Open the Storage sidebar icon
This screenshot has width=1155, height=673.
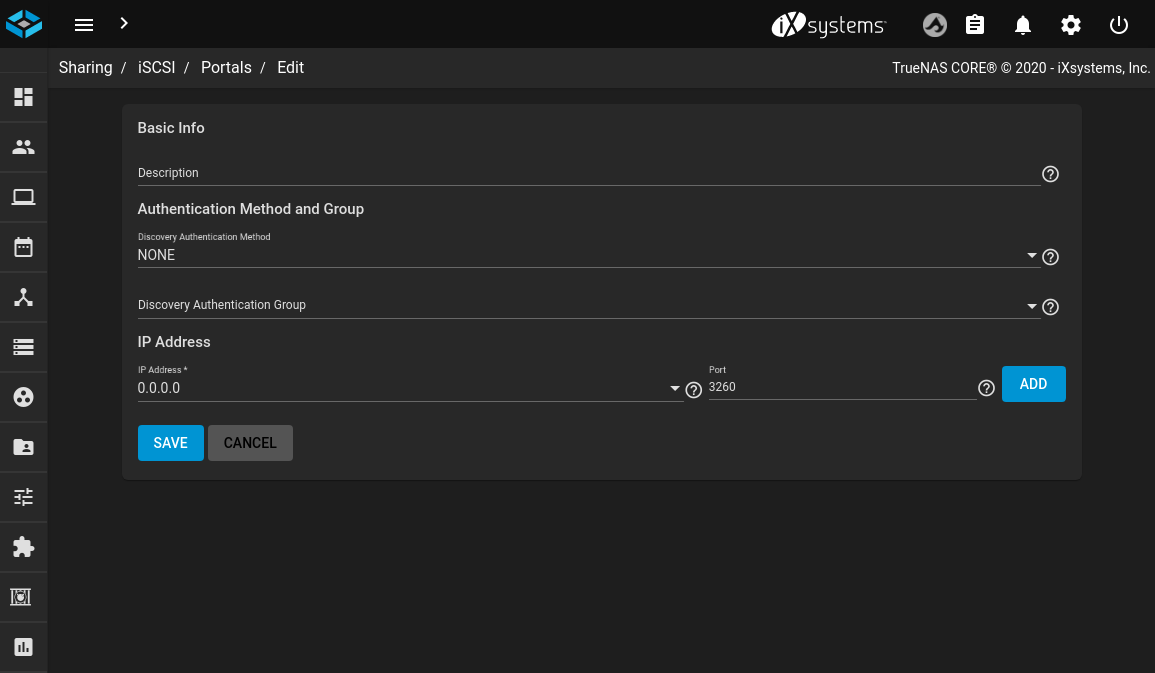pos(23,347)
